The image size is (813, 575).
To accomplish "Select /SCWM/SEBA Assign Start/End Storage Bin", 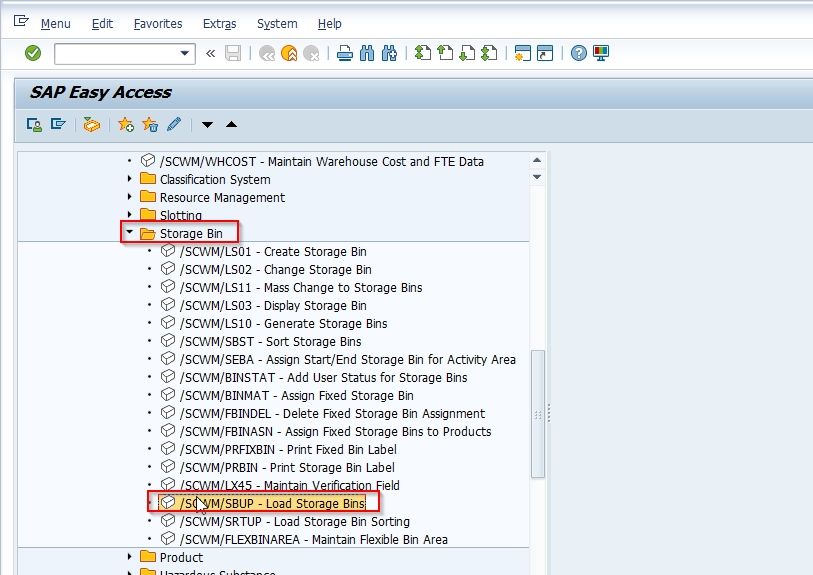I will (x=347, y=359).
